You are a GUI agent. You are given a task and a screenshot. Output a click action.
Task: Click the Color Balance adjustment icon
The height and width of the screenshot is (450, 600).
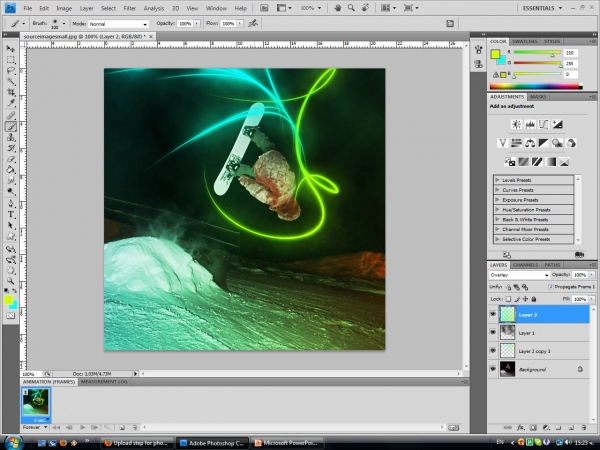click(x=530, y=143)
